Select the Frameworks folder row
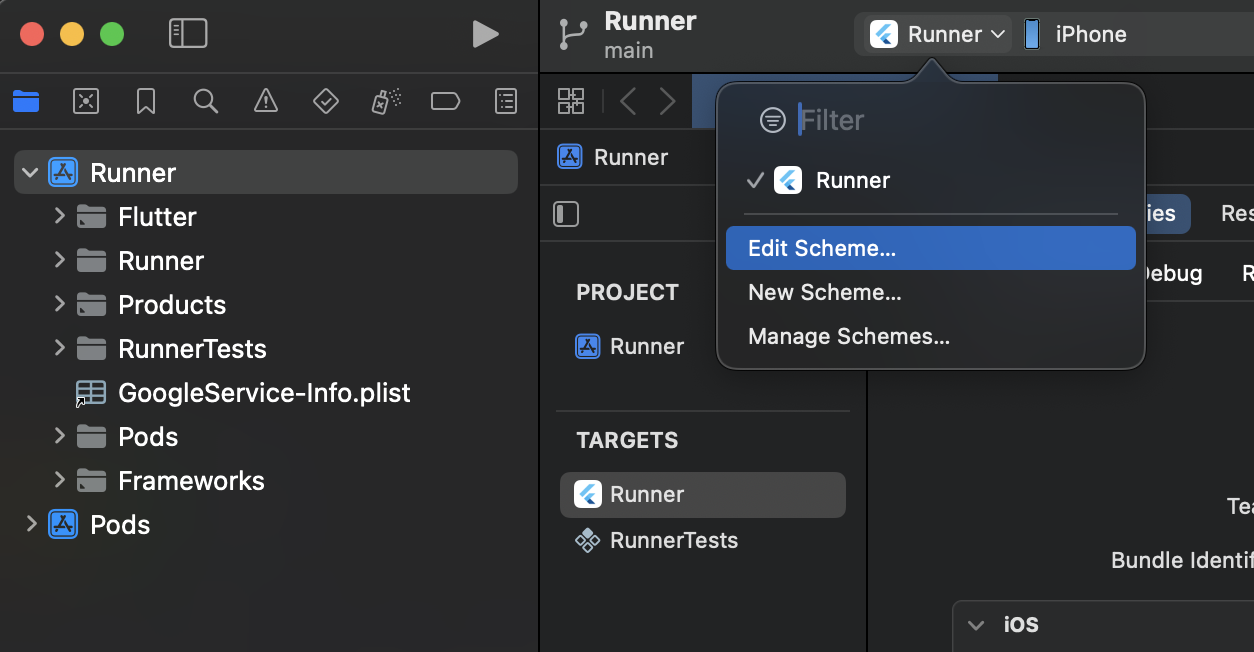1254x652 pixels. (x=266, y=481)
